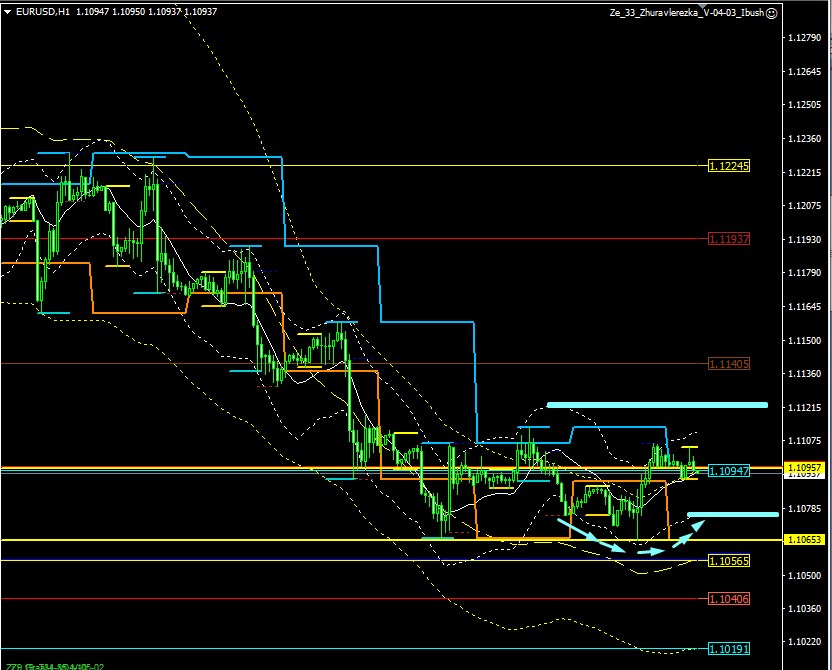Click the red 1.10406 level label
832x670 pixels.
click(728, 599)
